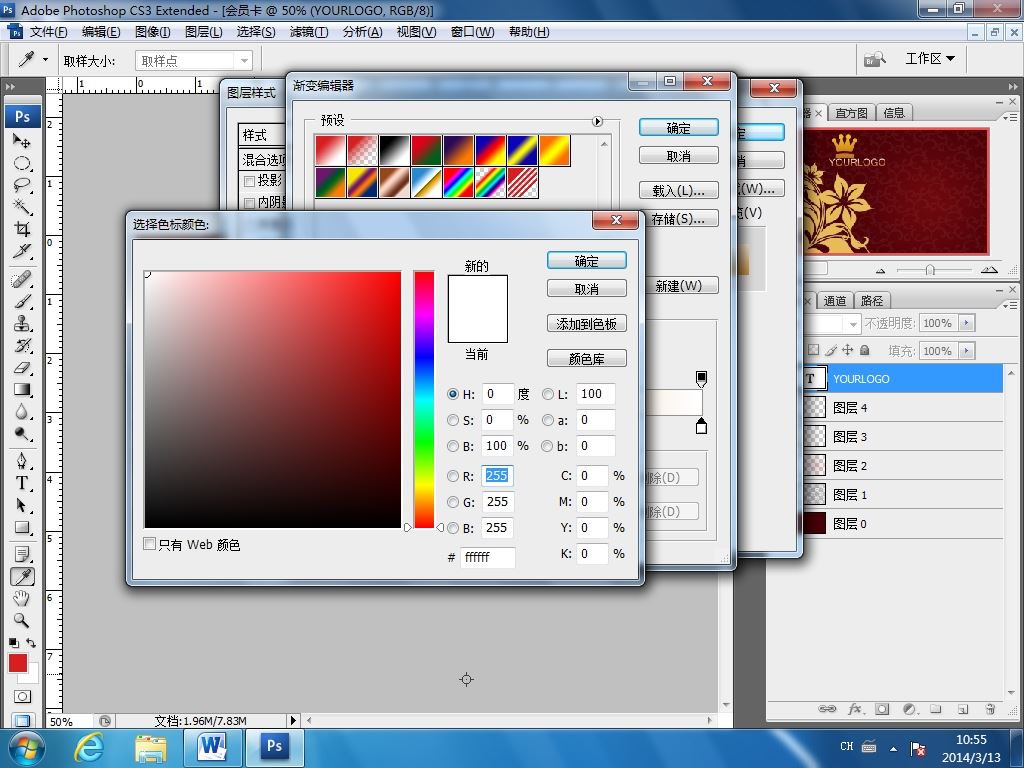
Task: Select the Move tool in toolbox
Action: (22, 140)
